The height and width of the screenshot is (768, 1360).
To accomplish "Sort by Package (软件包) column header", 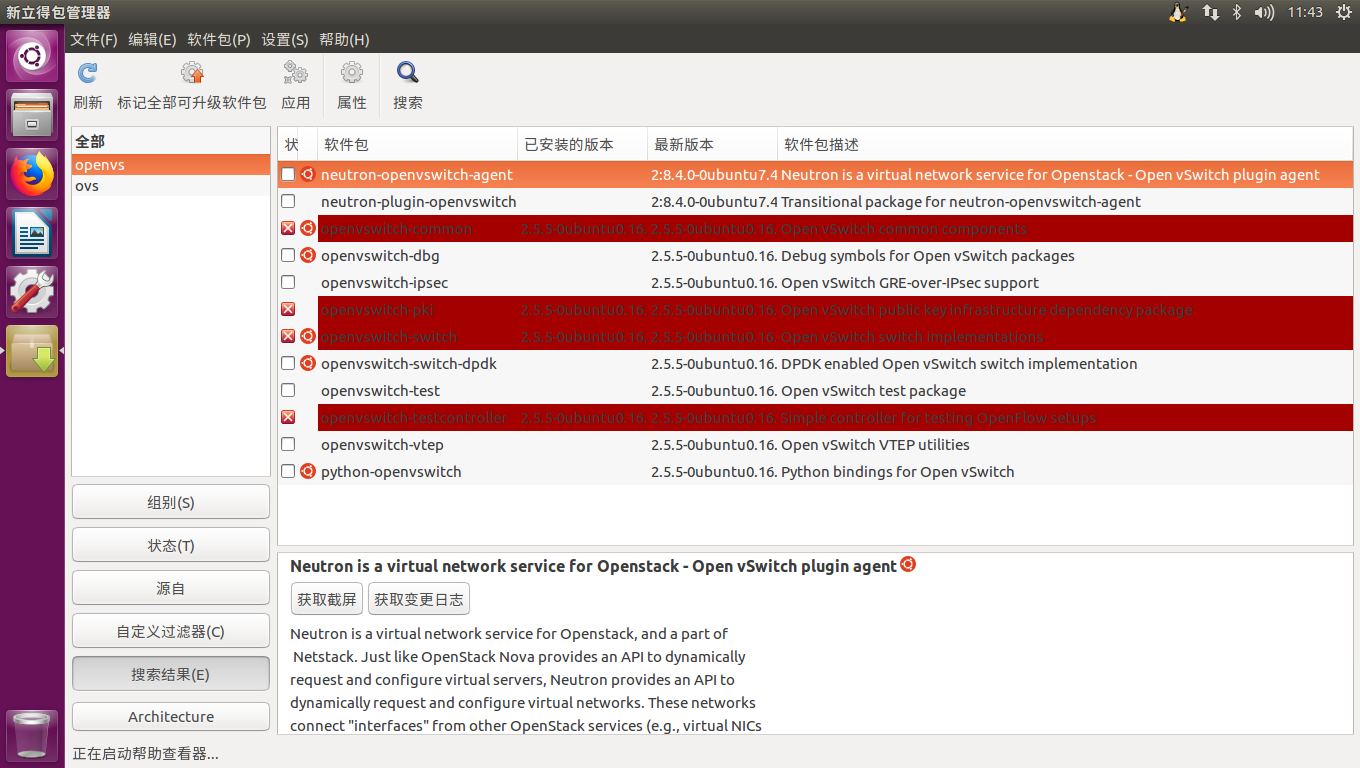I will 417,144.
